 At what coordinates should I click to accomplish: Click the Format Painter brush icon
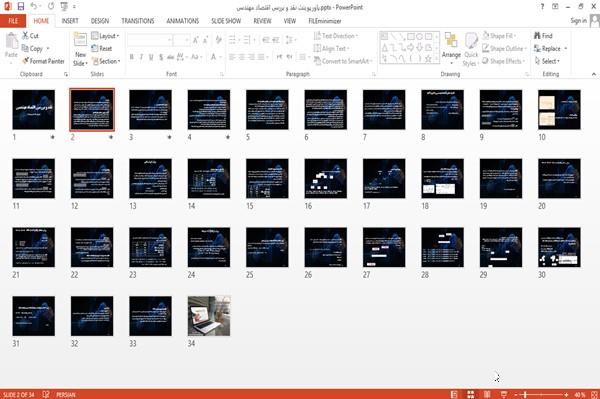tap(26, 61)
